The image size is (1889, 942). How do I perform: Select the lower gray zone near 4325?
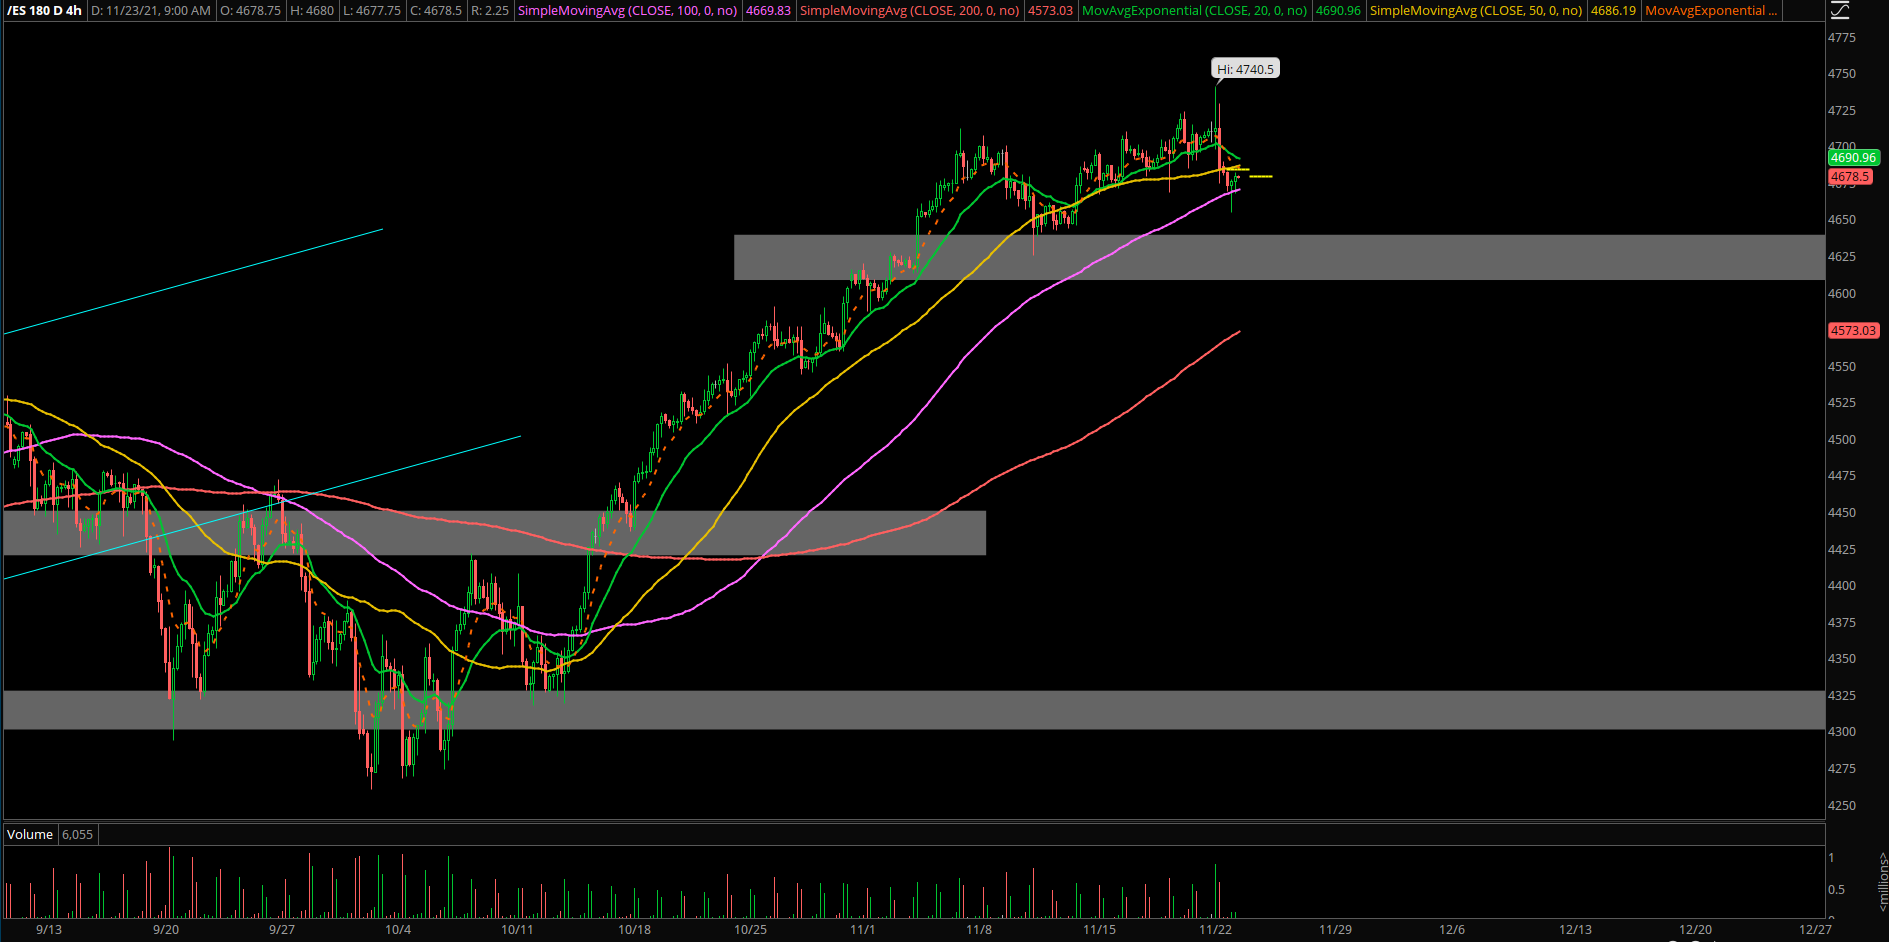coord(914,710)
